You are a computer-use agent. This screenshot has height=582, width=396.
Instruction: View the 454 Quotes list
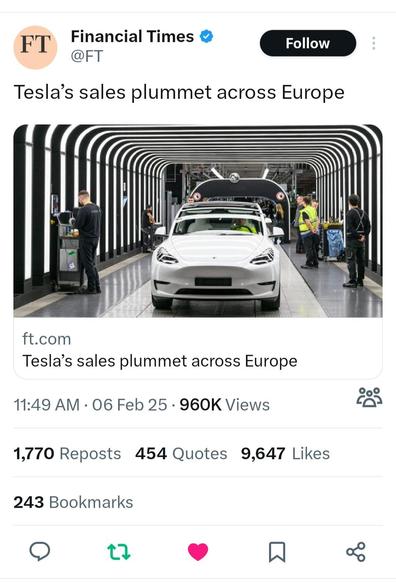coord(181,454)
